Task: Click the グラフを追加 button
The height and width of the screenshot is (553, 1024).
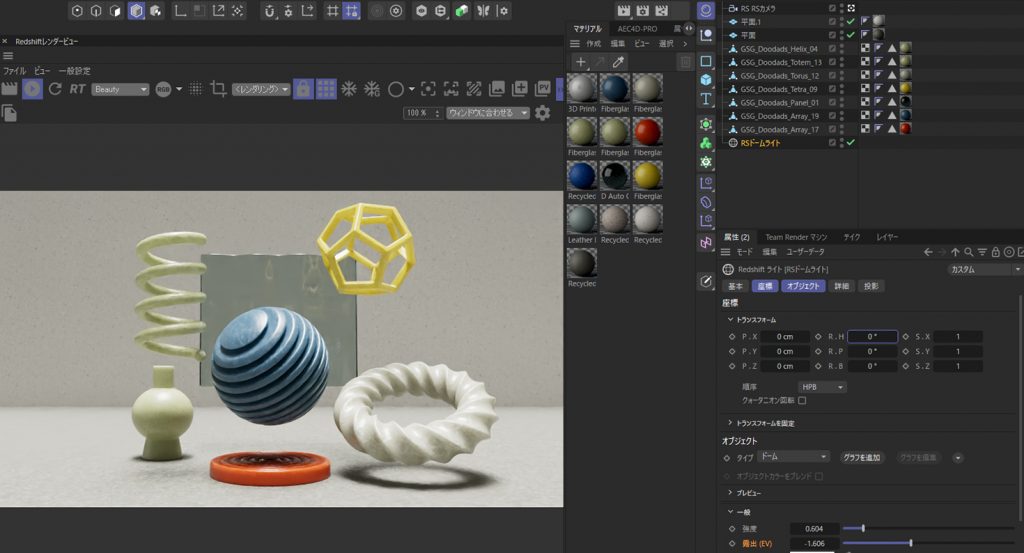Action: [861, 457]
